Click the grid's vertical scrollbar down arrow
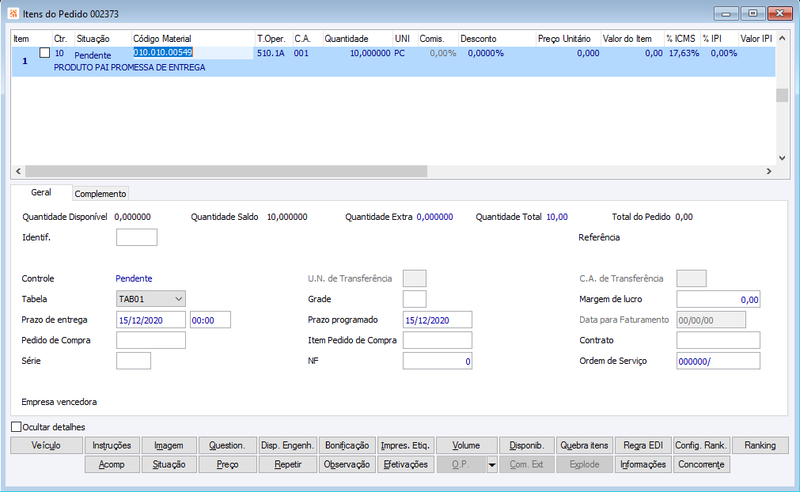This screenshot has width=800, height=492. tap(782, 158)
